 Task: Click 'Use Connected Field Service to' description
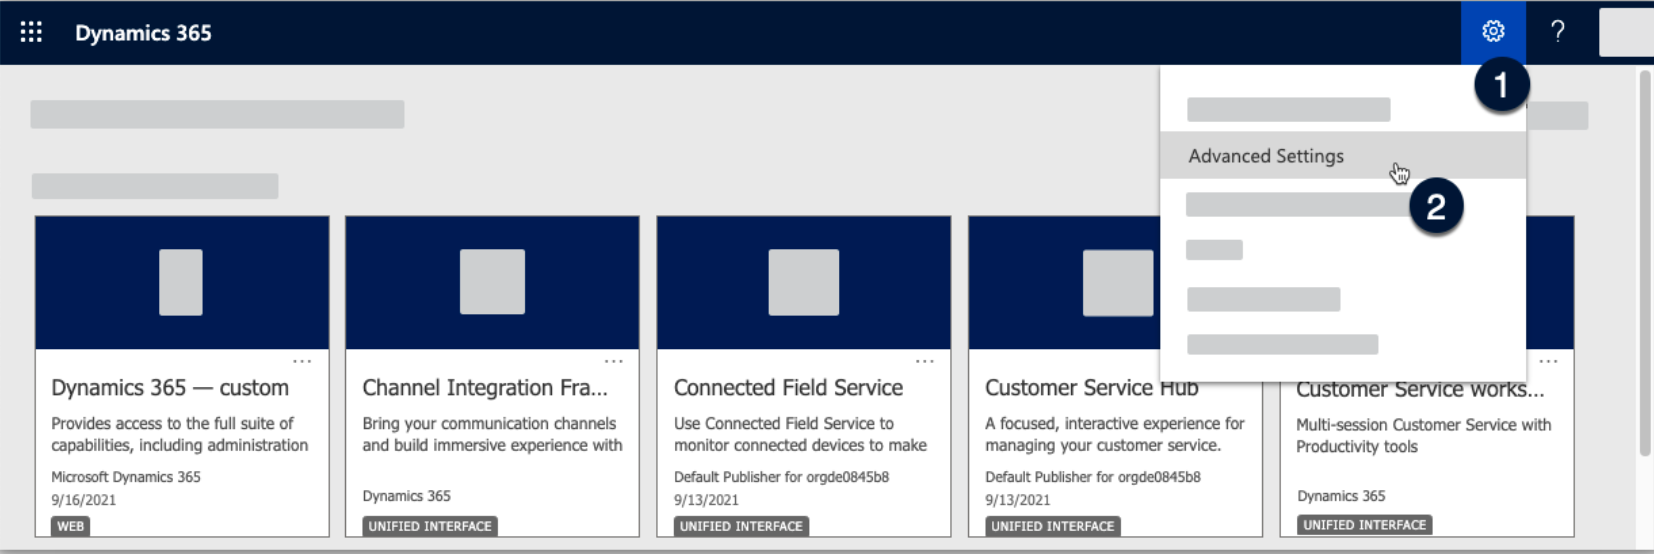click(784, 424)
